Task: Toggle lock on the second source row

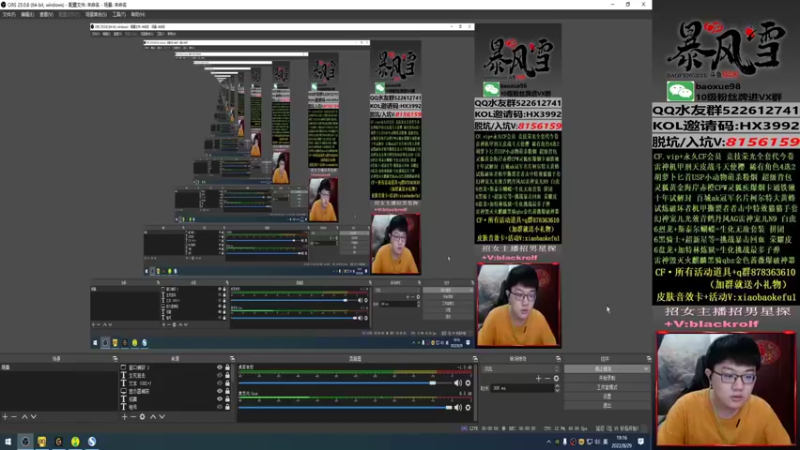Action: click(x=228, y=376)
